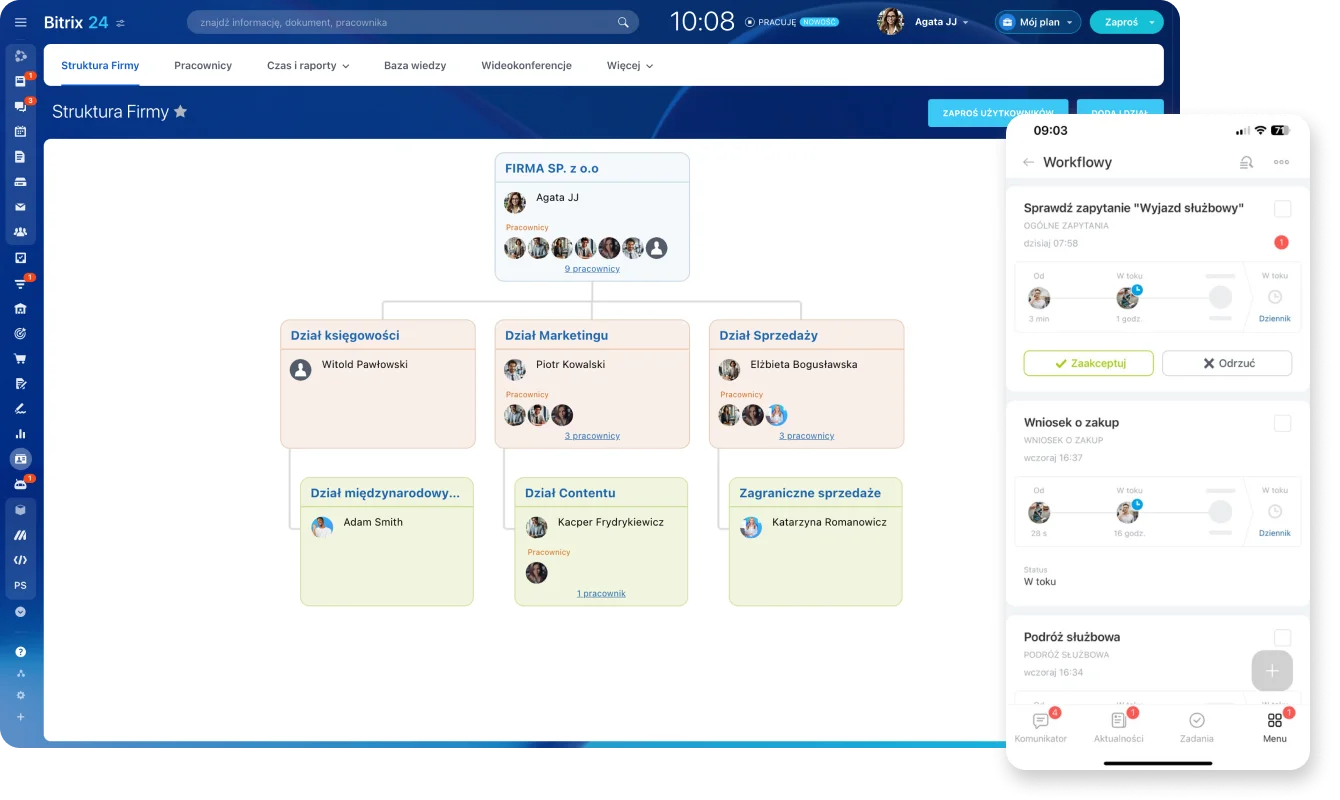Click the help question mark sidebar icon
This screenshot has height=800, width=1340.
point(20,651)
